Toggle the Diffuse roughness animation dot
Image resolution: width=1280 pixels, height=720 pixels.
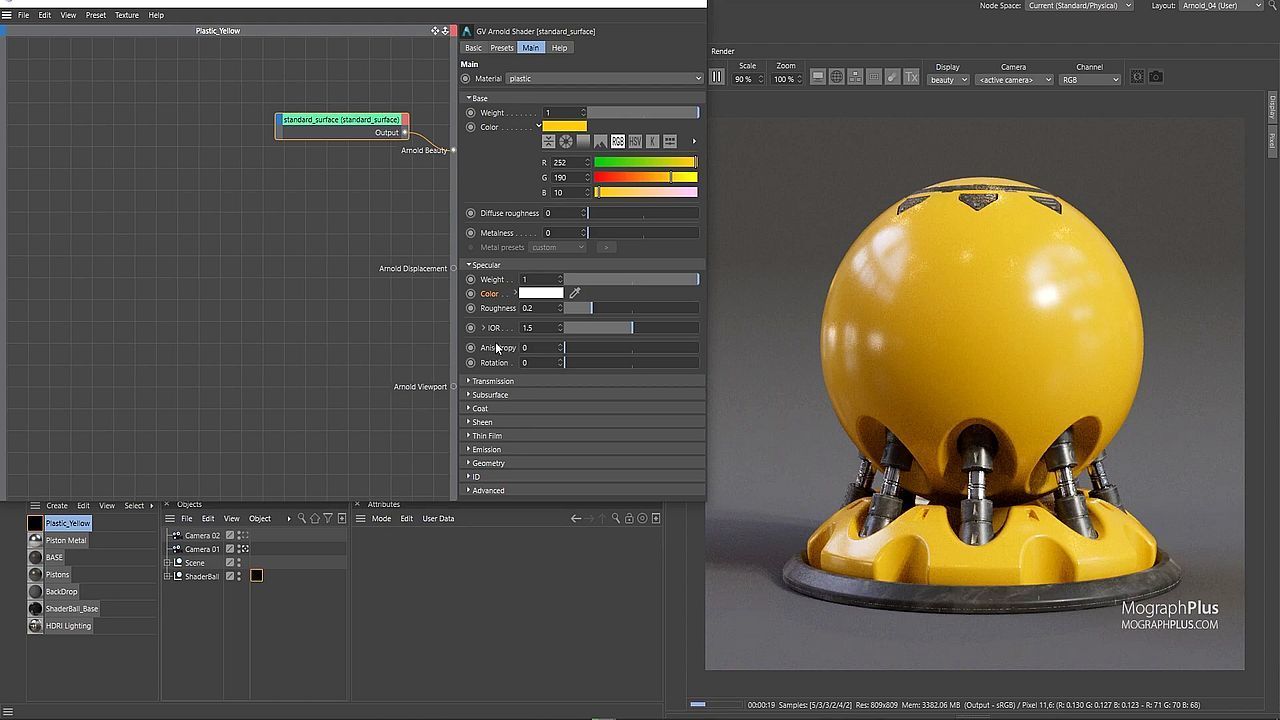(x=471, y=213)
